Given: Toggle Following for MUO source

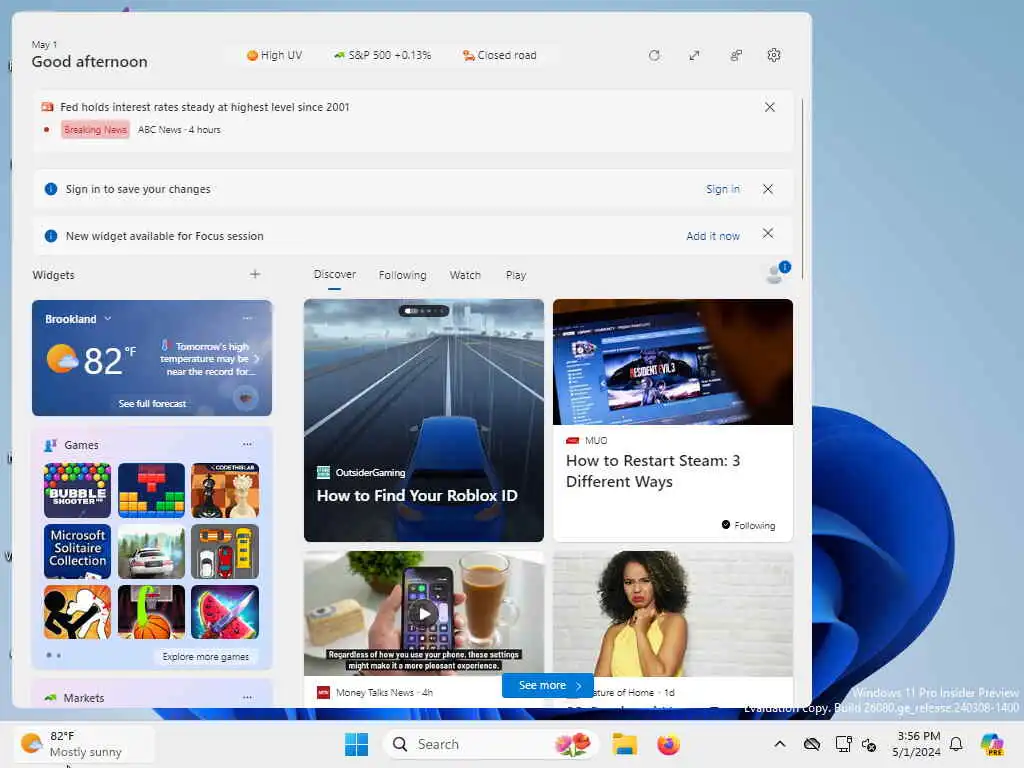Looking at the screenshot, I should coord(748,525).
